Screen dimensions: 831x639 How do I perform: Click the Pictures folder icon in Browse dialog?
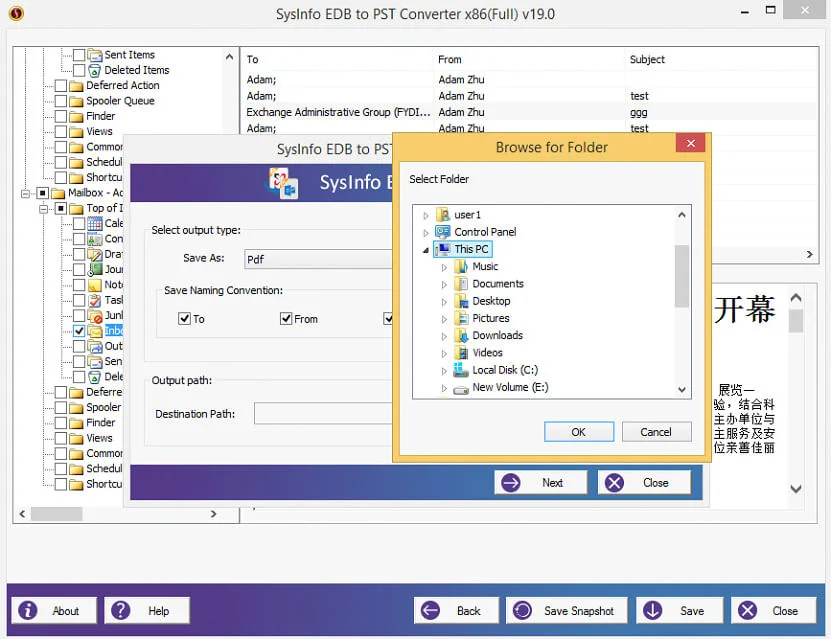click(x=461, y=318)
